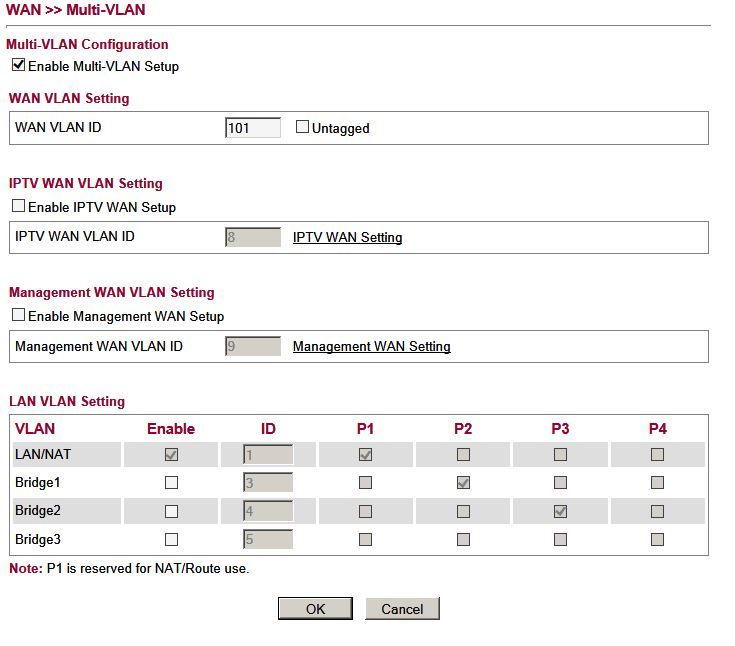The height and width of the screenshot is (646, 735).
Task: Enable IPTV WAN Setup checkbox
Action: pyautogui.click(x=18, y=207)
